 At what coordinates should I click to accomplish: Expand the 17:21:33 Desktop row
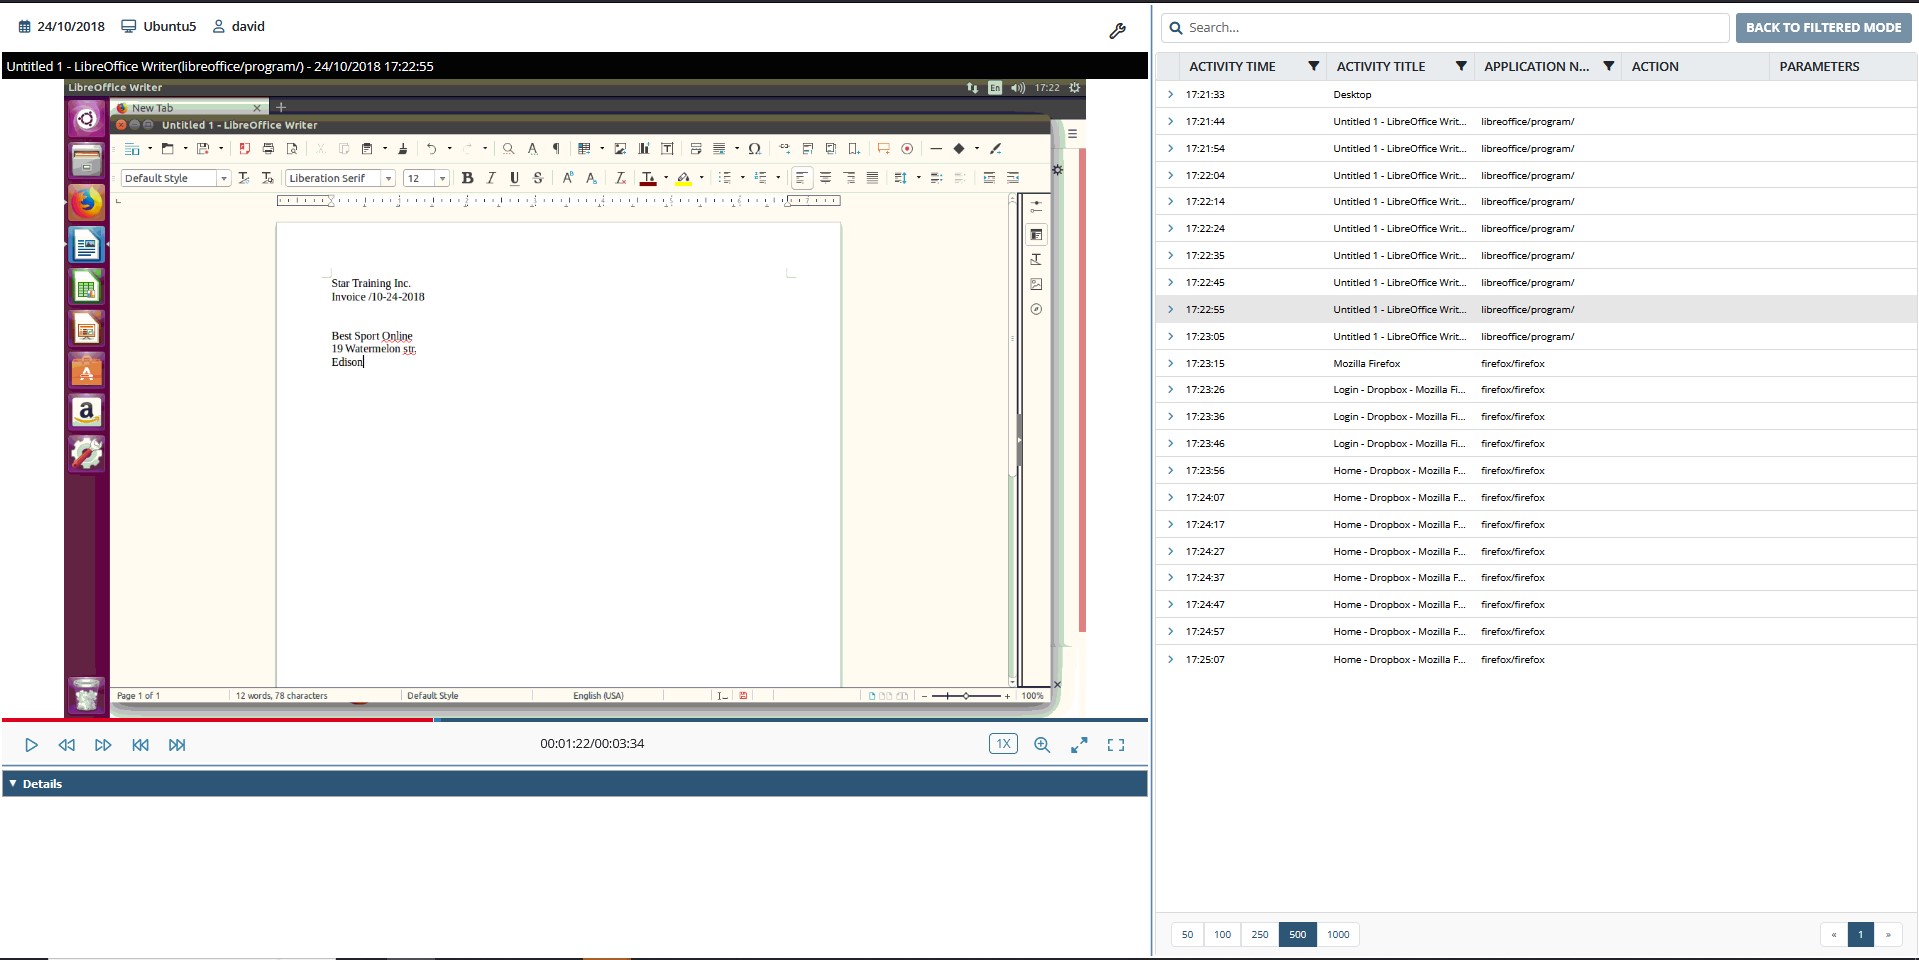[1170, 94]
